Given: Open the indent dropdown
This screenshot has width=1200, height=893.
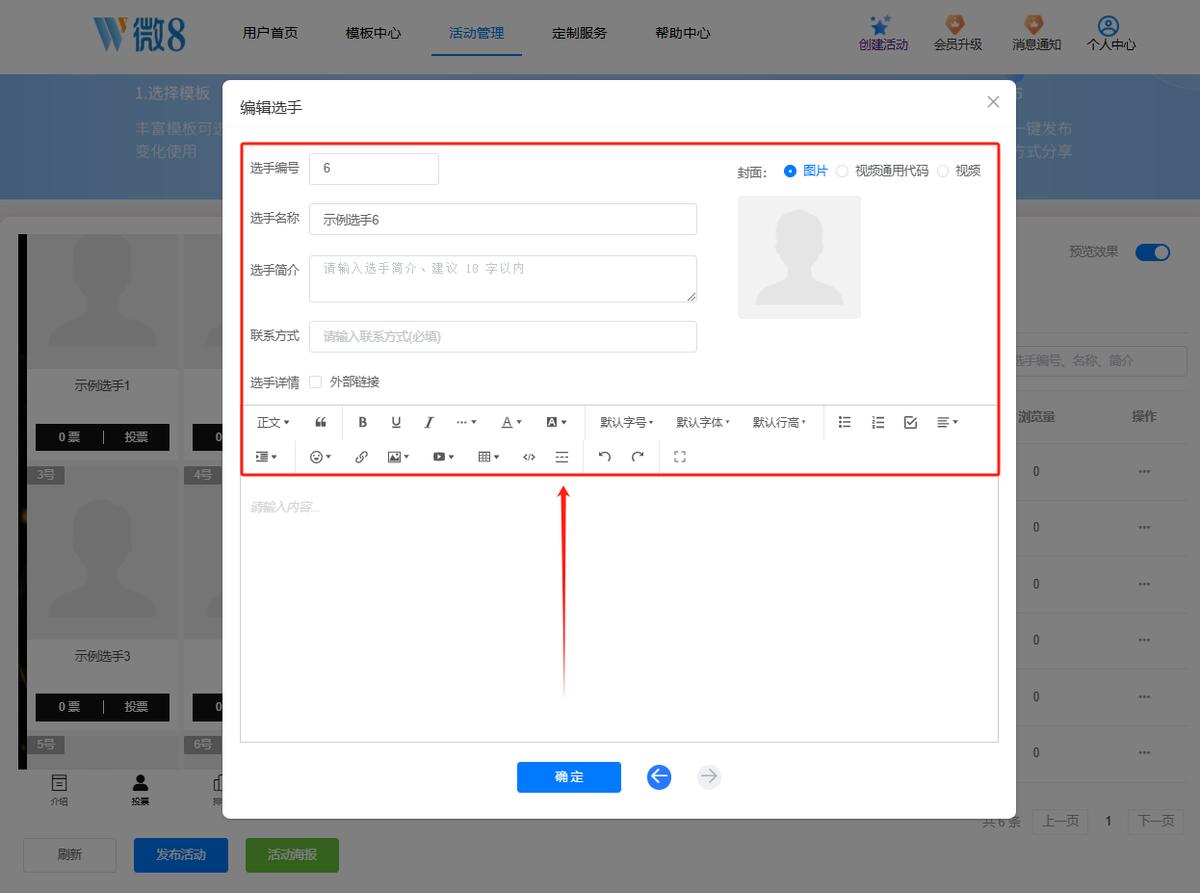Looking at the screenshot, I should (x=267, y=457).
